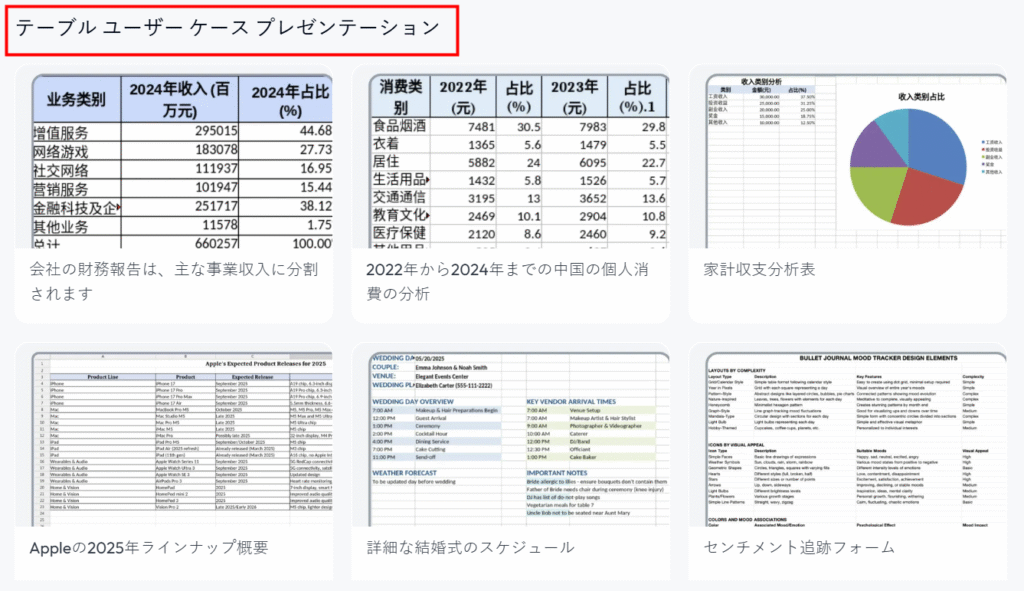The image size is (1024, 591).
Task: Select the 食品烟酒 row in the consumption table
Action: point(400,127)
